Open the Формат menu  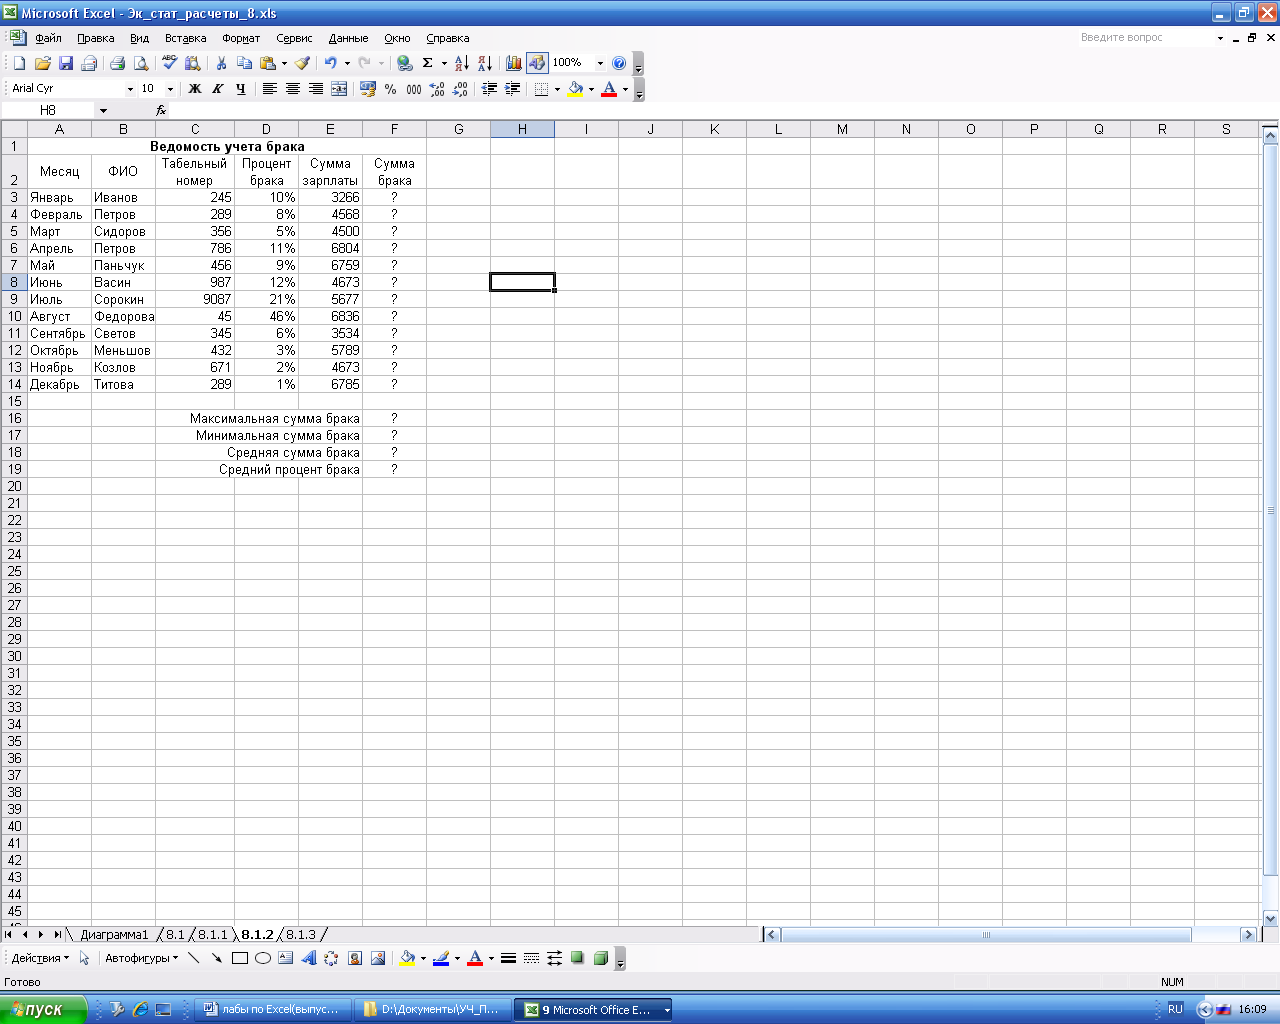[x=241, y=38]
